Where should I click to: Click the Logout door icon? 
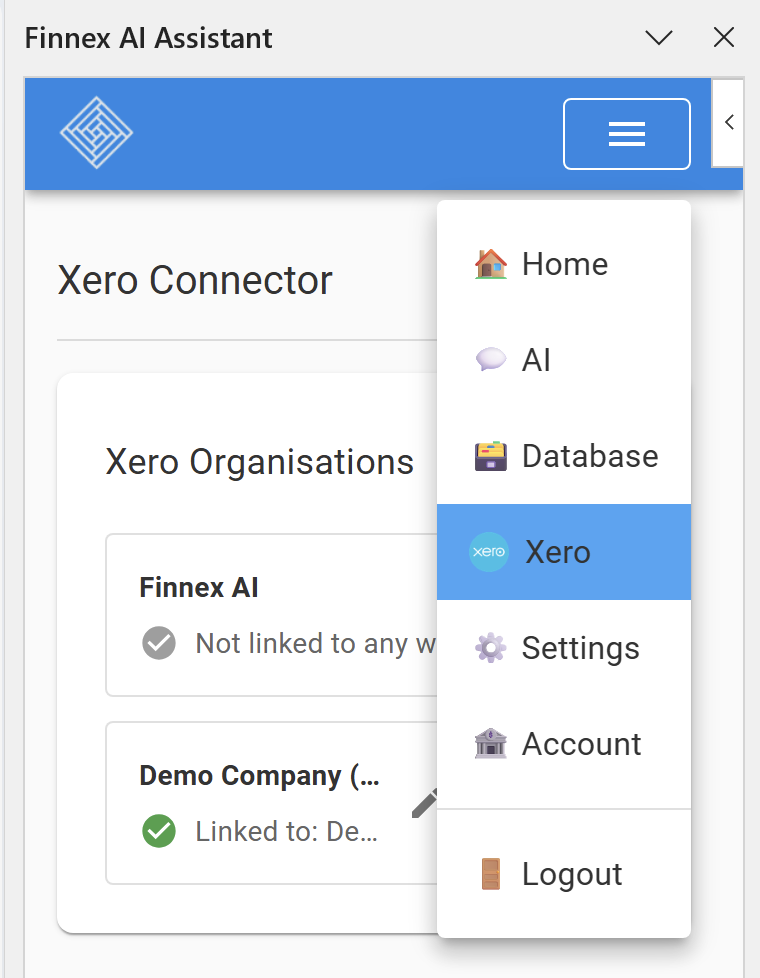(x=490, y=874)
